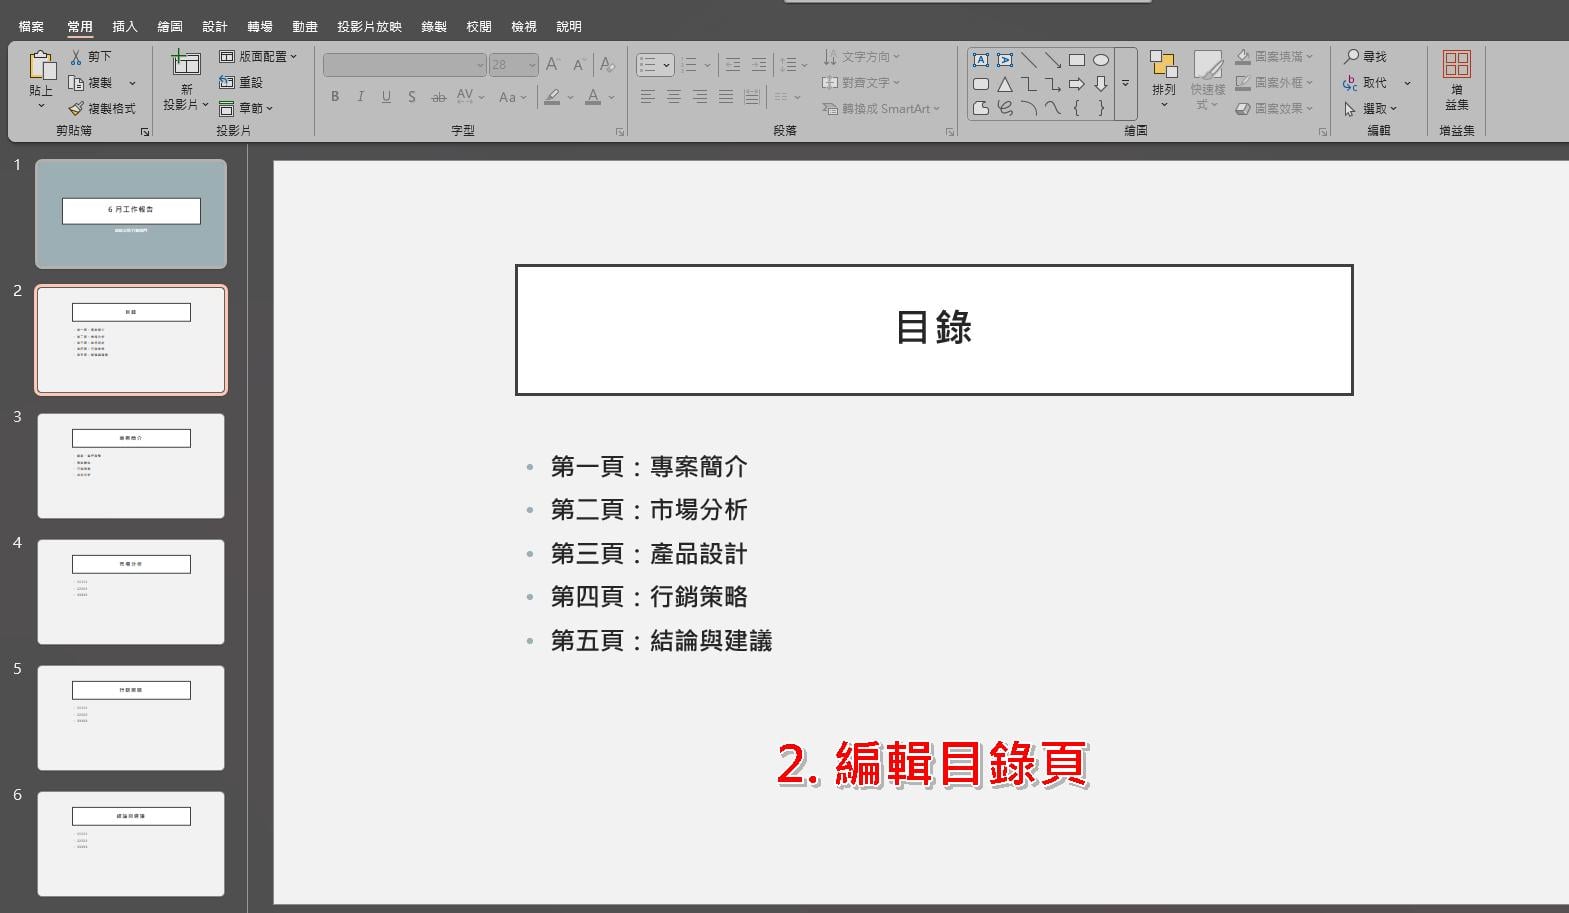Click Shape Effects (圖案效果) button
The width and height of the screenshot is (1569, 913).
[1274, 108]
